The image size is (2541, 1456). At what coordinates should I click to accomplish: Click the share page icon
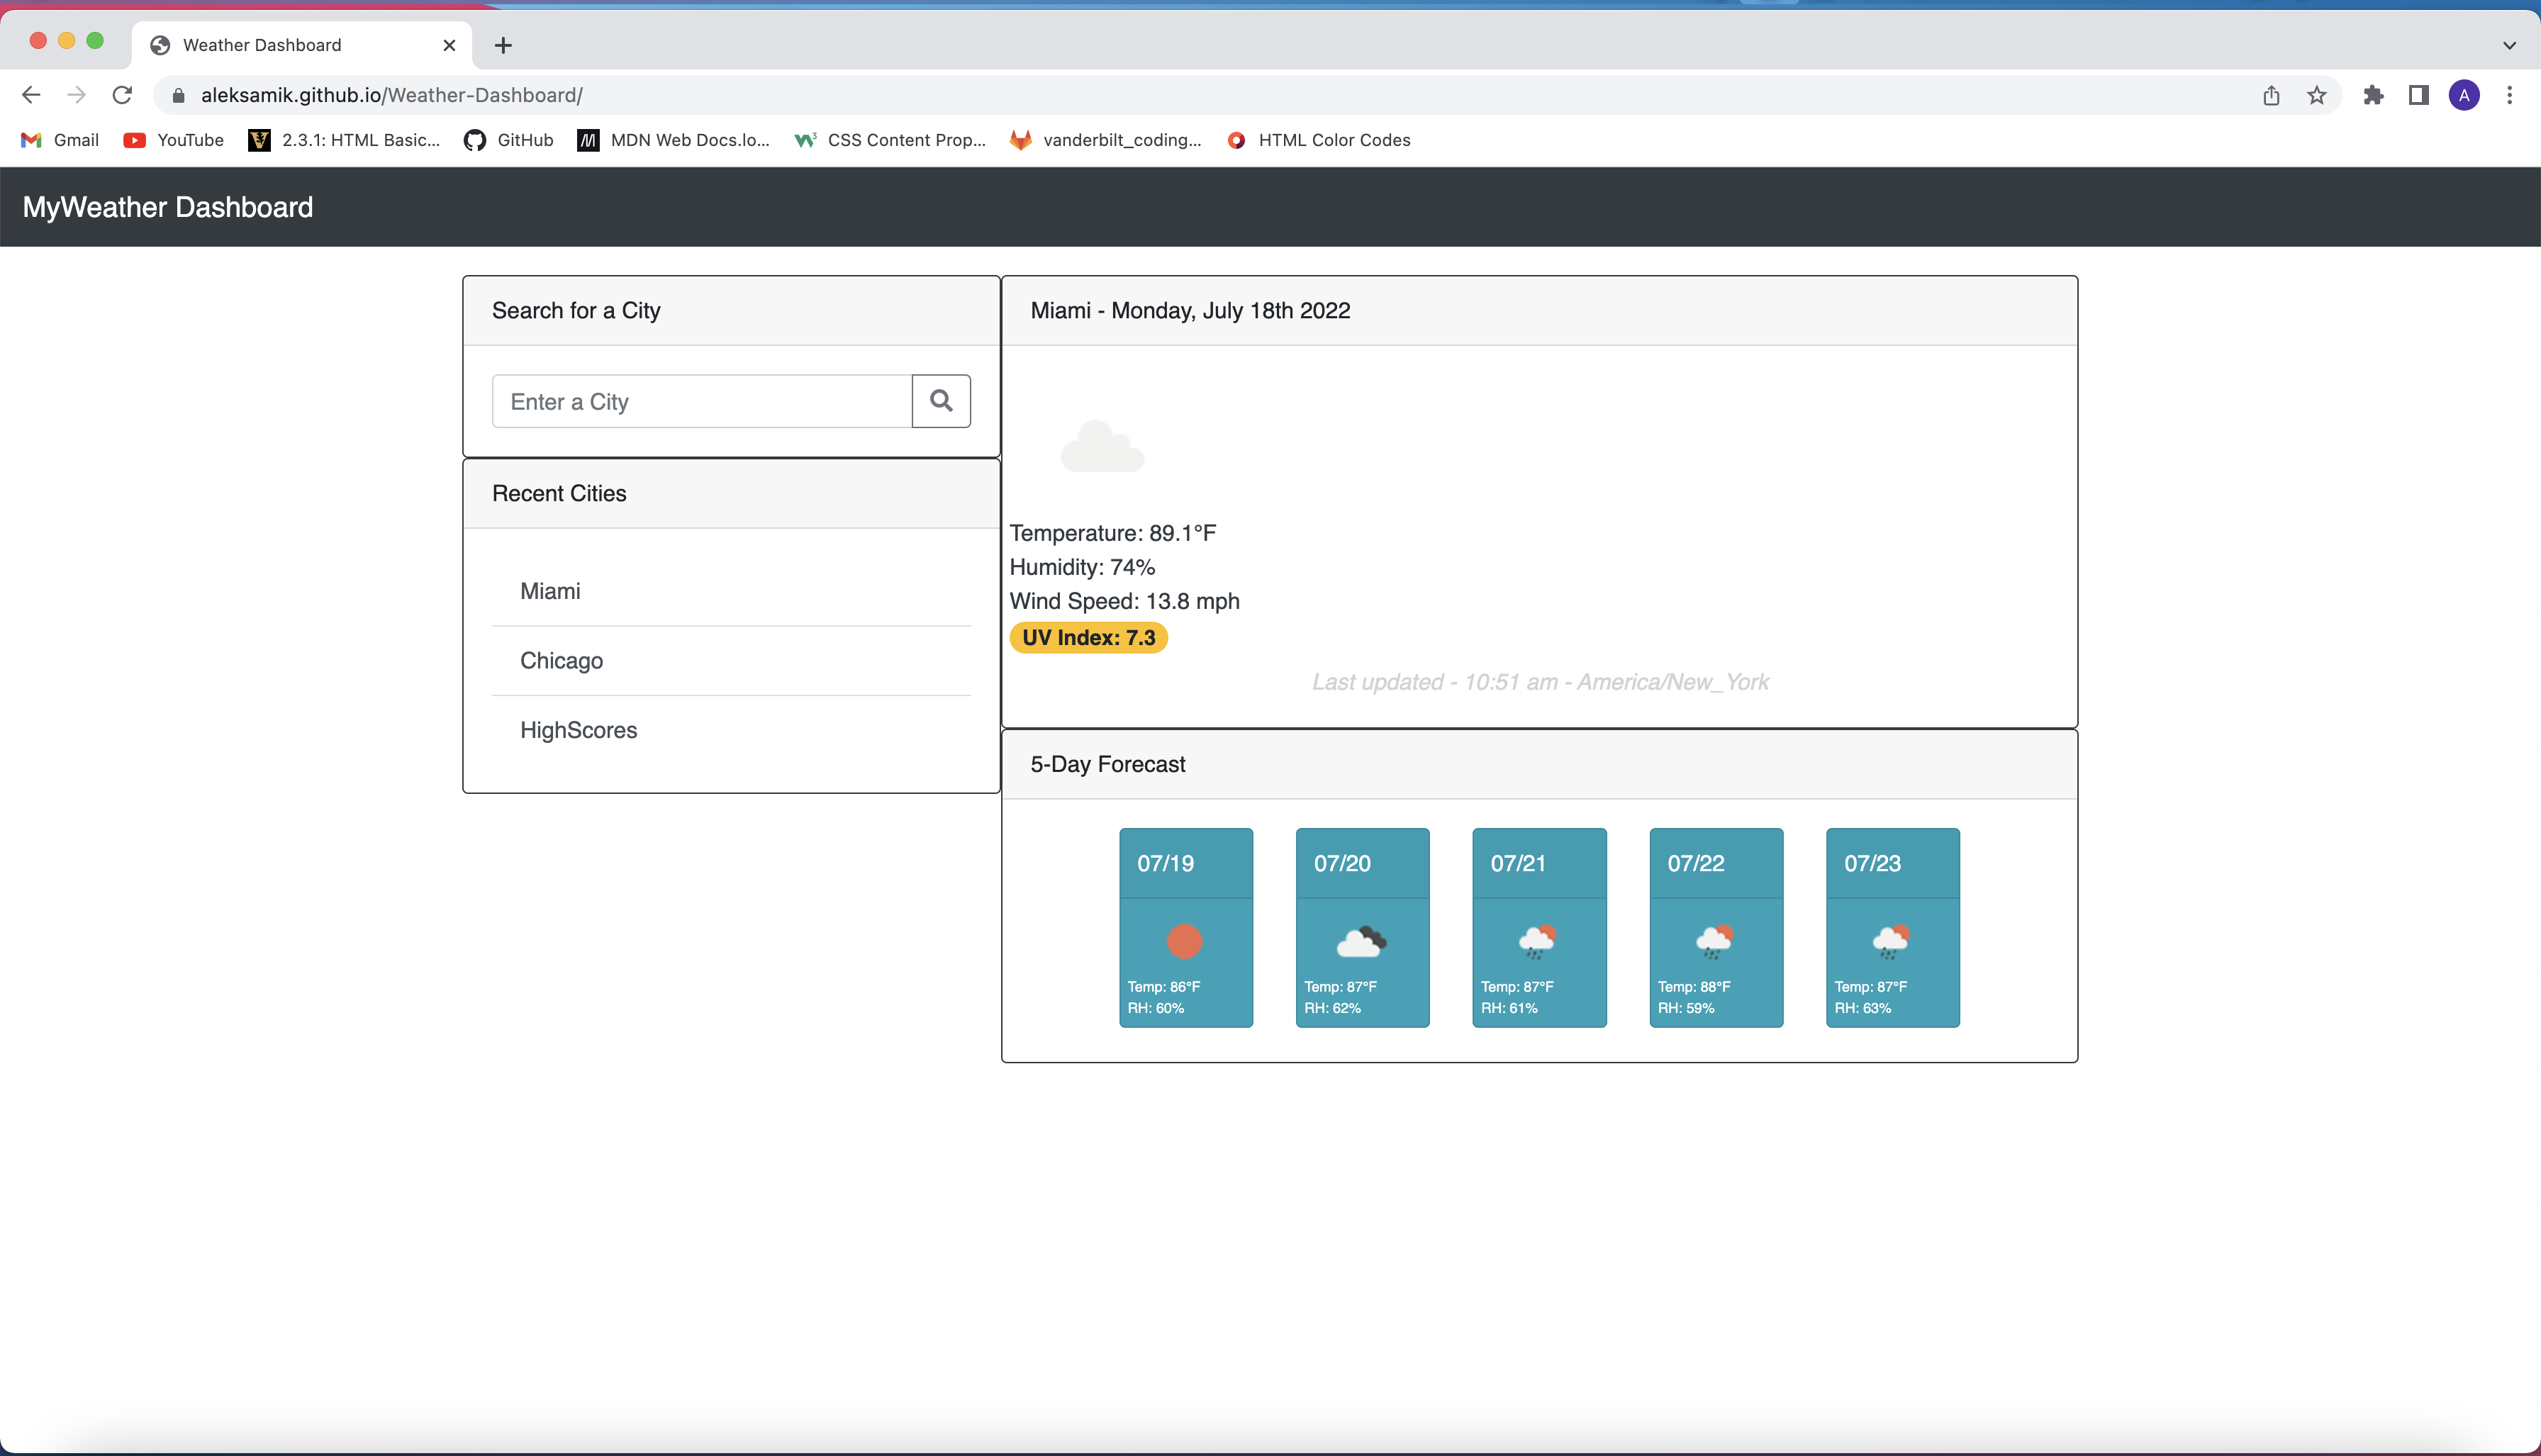point(2271,95)
